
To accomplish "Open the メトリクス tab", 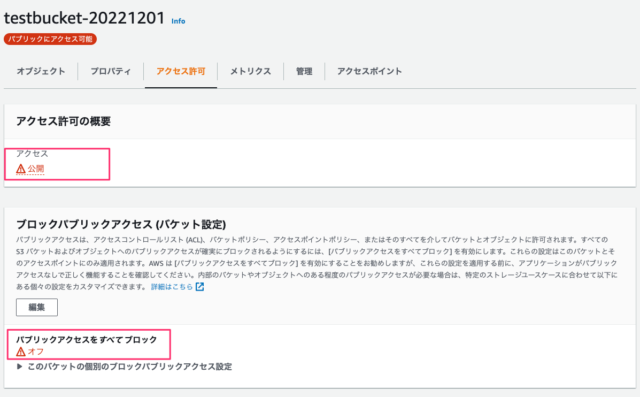I will coord(251,71).
